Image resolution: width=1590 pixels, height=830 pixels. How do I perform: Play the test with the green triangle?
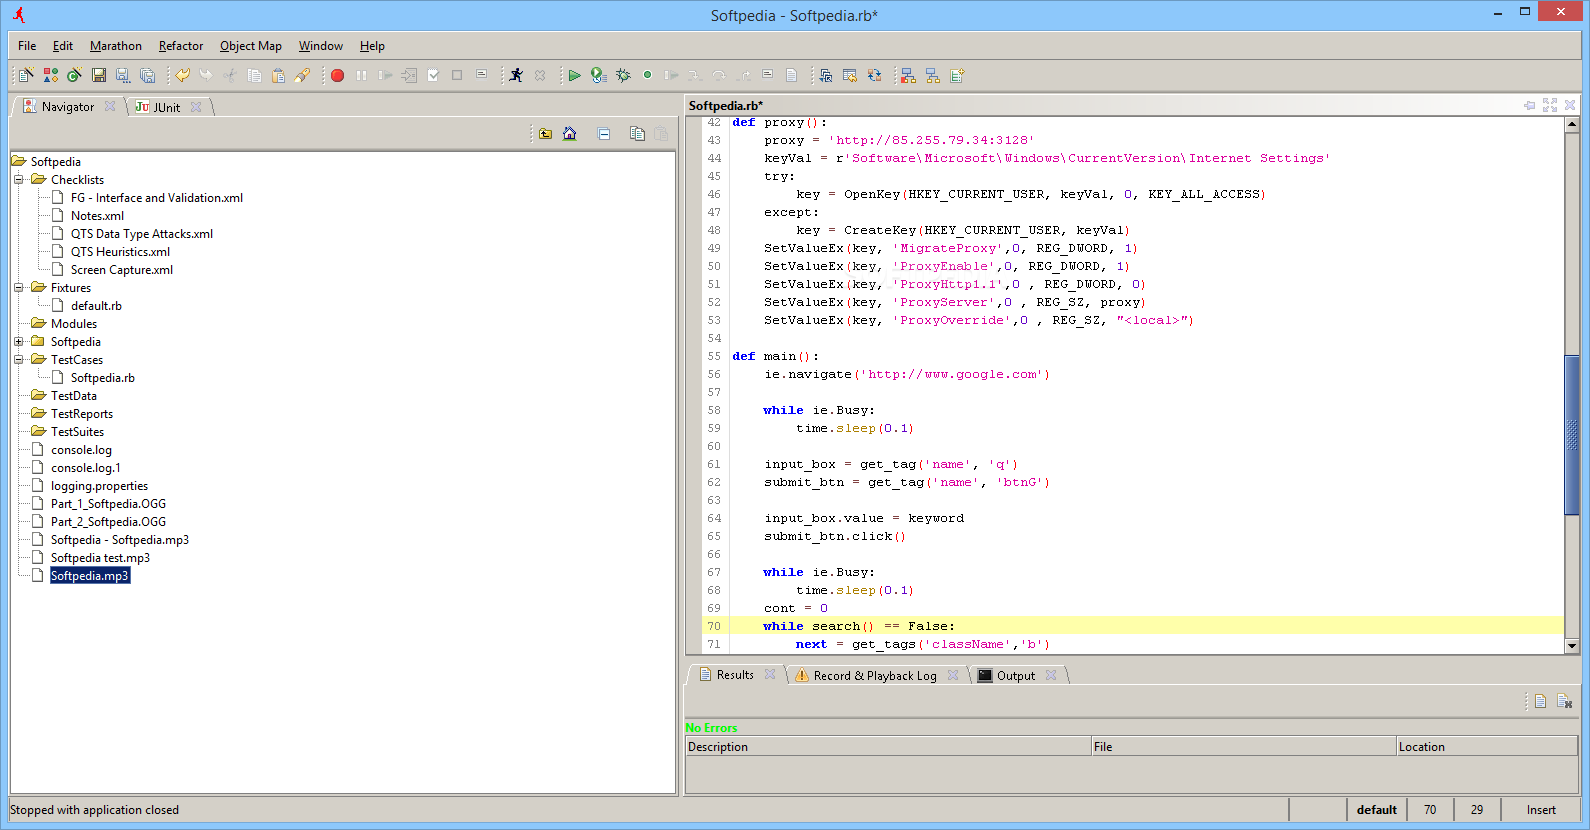[x=574, y=75]
